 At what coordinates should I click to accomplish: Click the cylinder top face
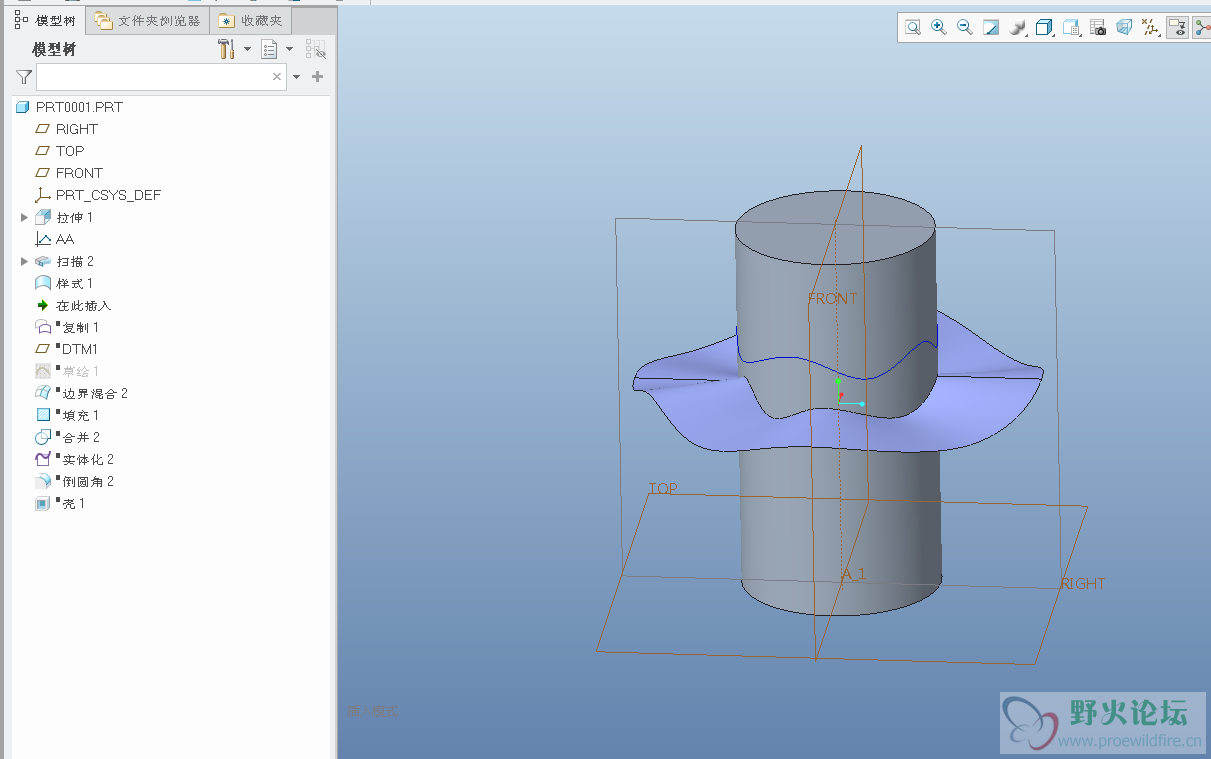(835, 228)
